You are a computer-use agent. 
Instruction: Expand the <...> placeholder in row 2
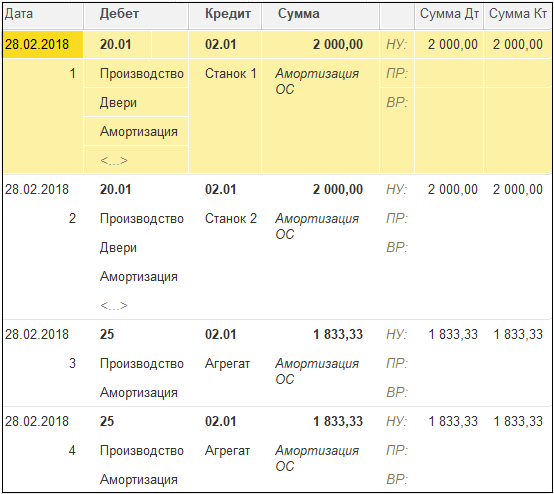[114, 305]
